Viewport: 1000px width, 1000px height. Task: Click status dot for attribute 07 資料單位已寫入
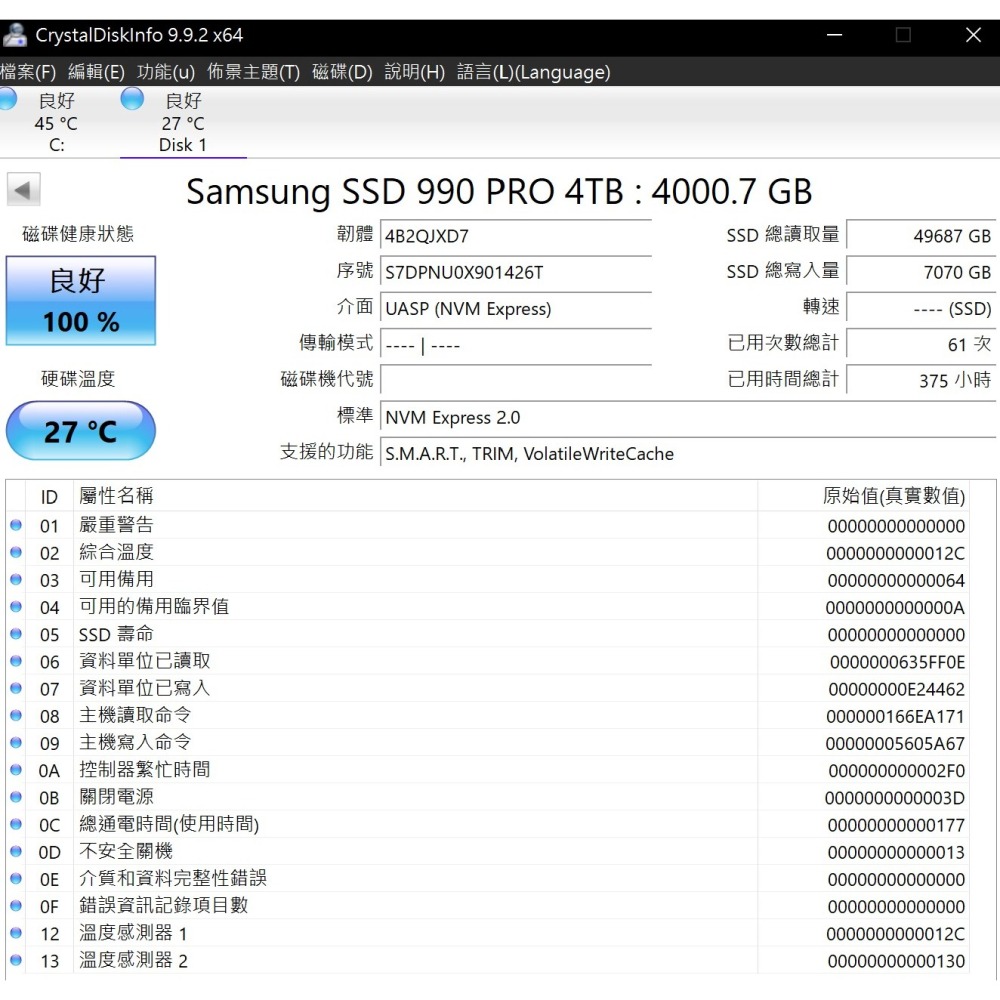[16, 688]
